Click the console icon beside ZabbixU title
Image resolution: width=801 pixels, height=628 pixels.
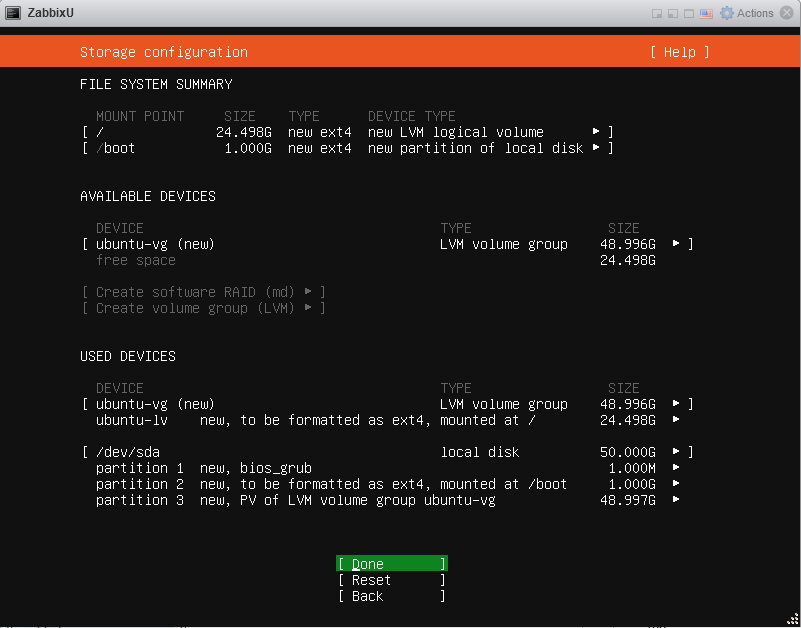[x=12, y=13]
